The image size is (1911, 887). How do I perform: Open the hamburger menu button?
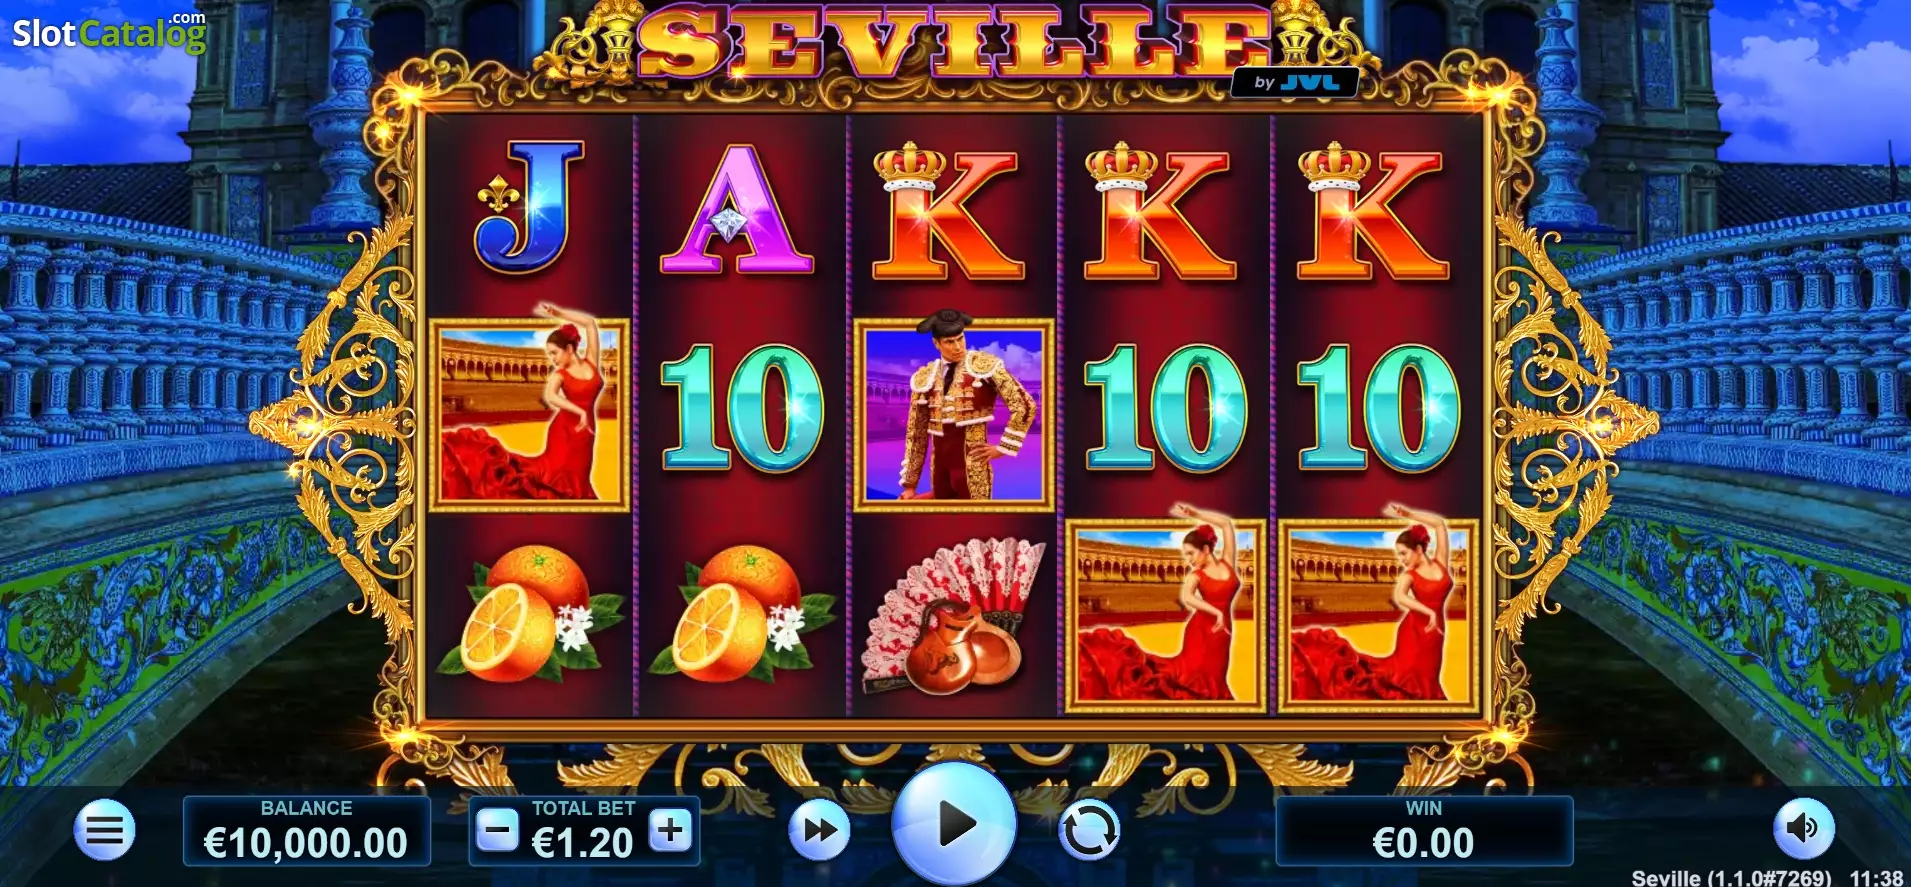(104, 830)
